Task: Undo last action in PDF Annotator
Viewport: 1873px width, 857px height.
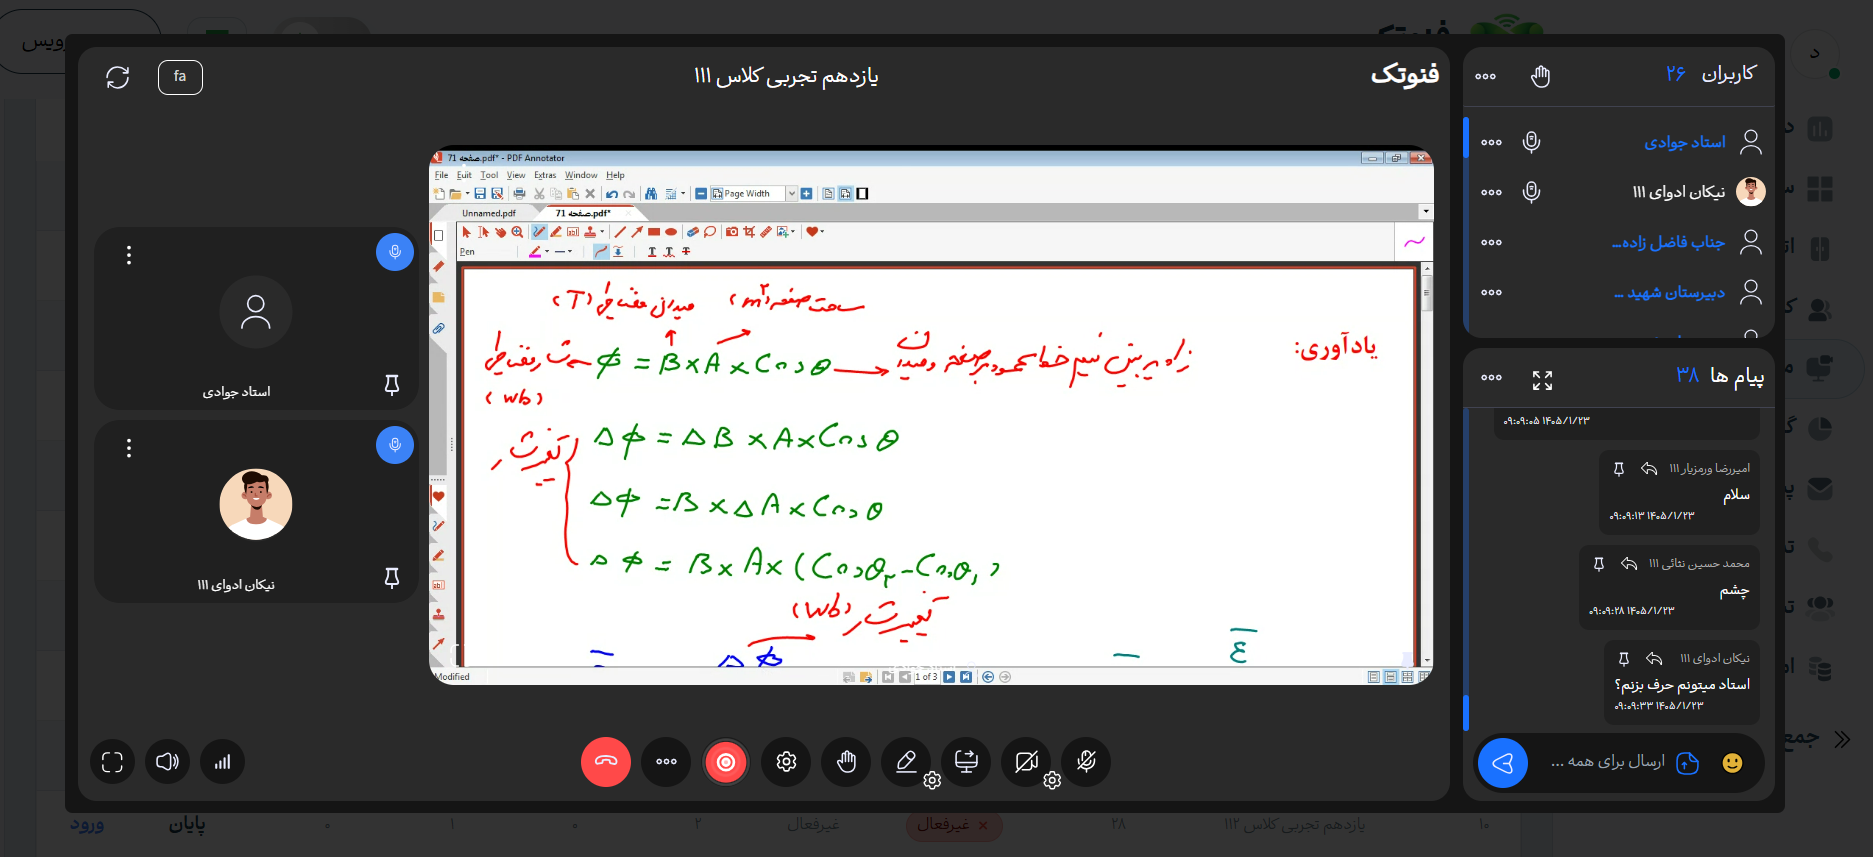Action: (x=611, y=194)
